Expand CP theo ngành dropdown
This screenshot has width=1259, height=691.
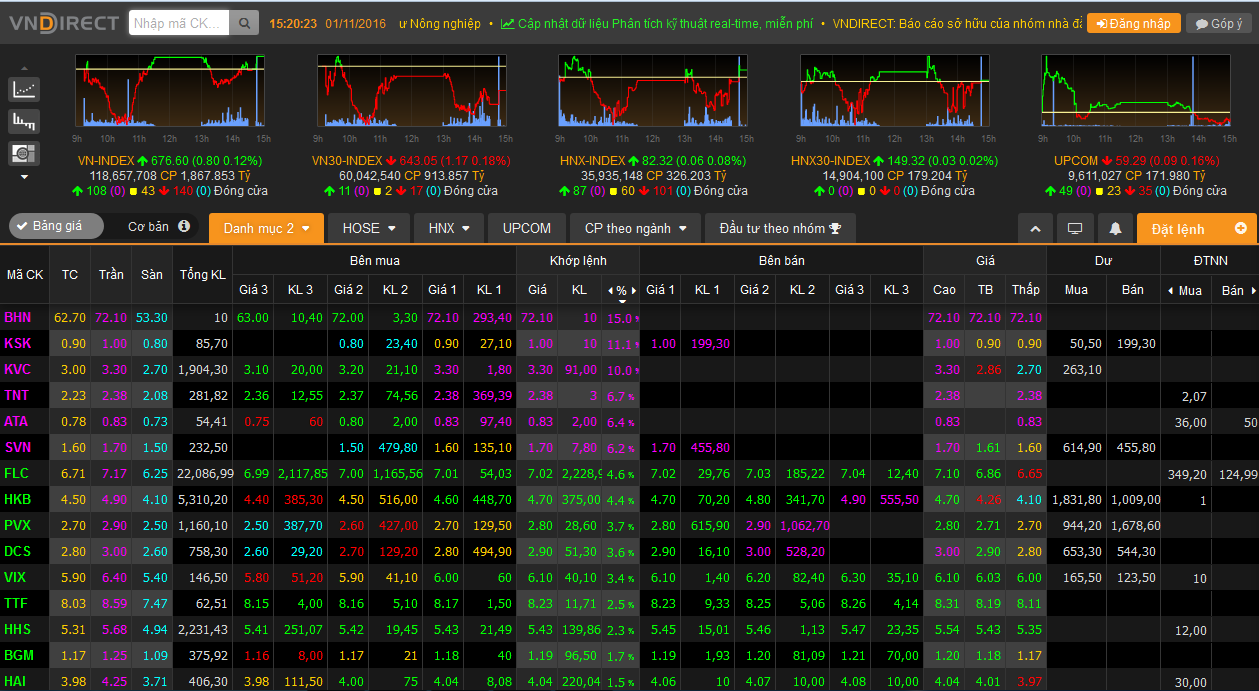[x=636, y=228]
